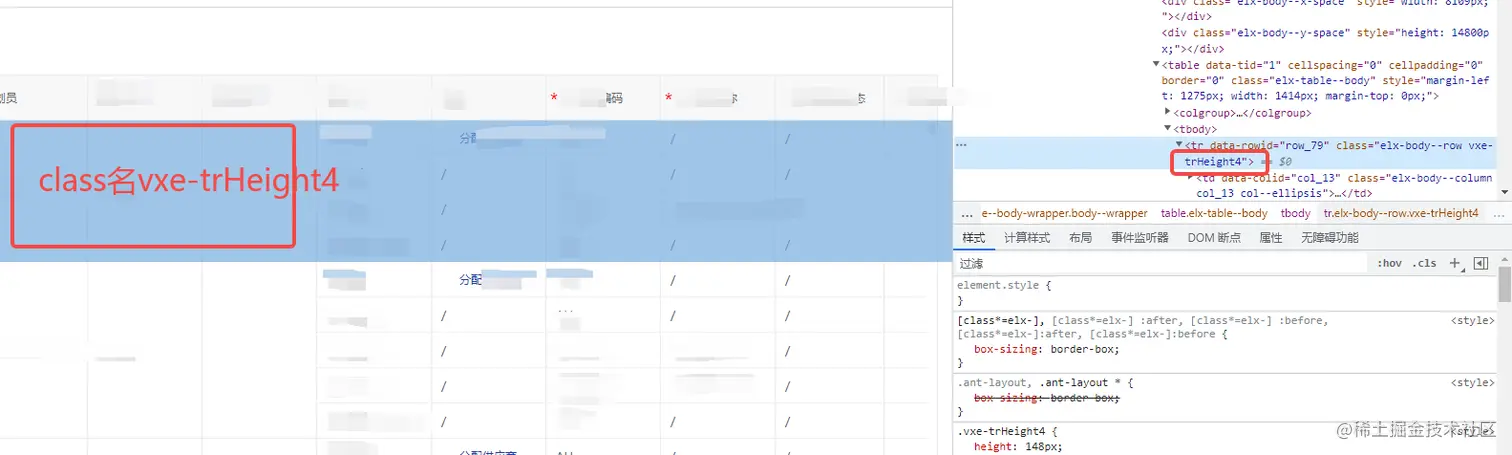Switch to the 样式 tab
This screenshot has width=1512, height=455.
pos(974,238)
